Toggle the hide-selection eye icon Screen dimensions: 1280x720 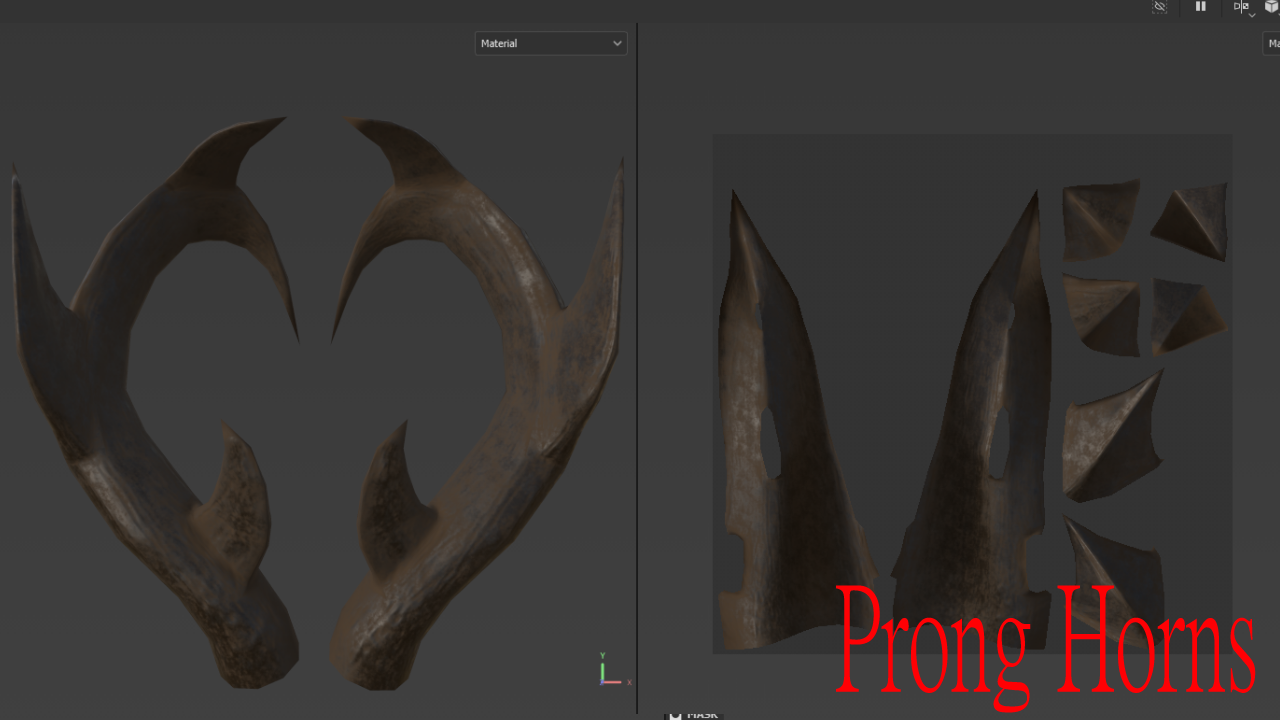coord(1160,7)
